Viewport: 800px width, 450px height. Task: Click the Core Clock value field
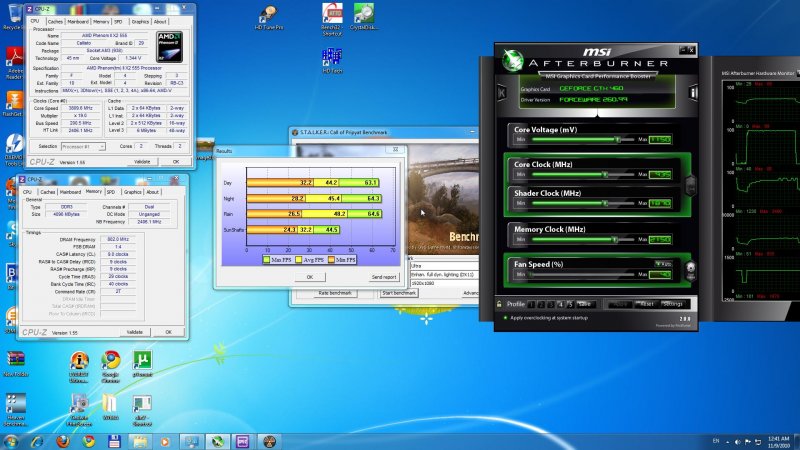point(660,174)
